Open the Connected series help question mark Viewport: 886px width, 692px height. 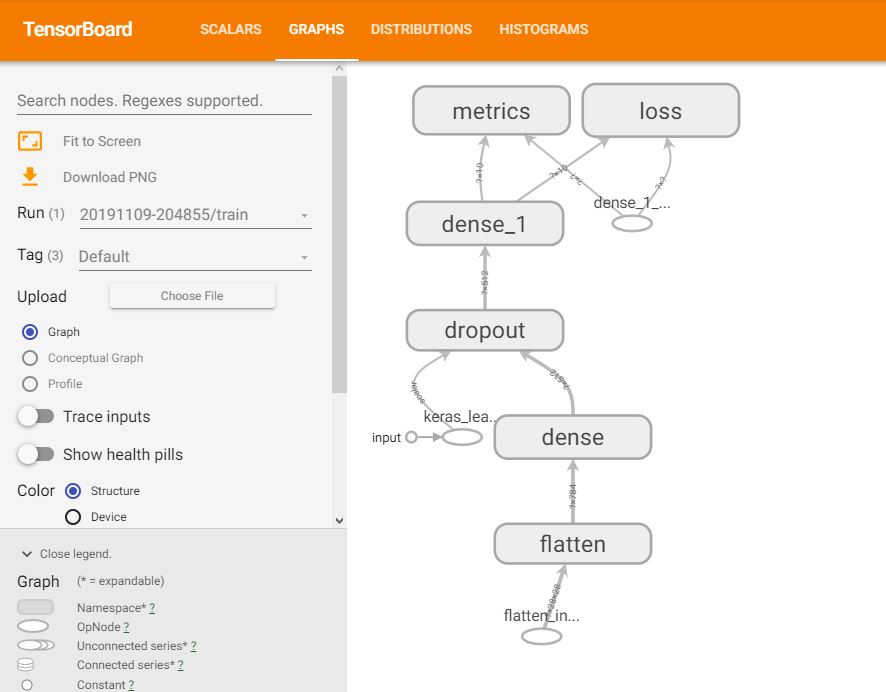[180, 665]
